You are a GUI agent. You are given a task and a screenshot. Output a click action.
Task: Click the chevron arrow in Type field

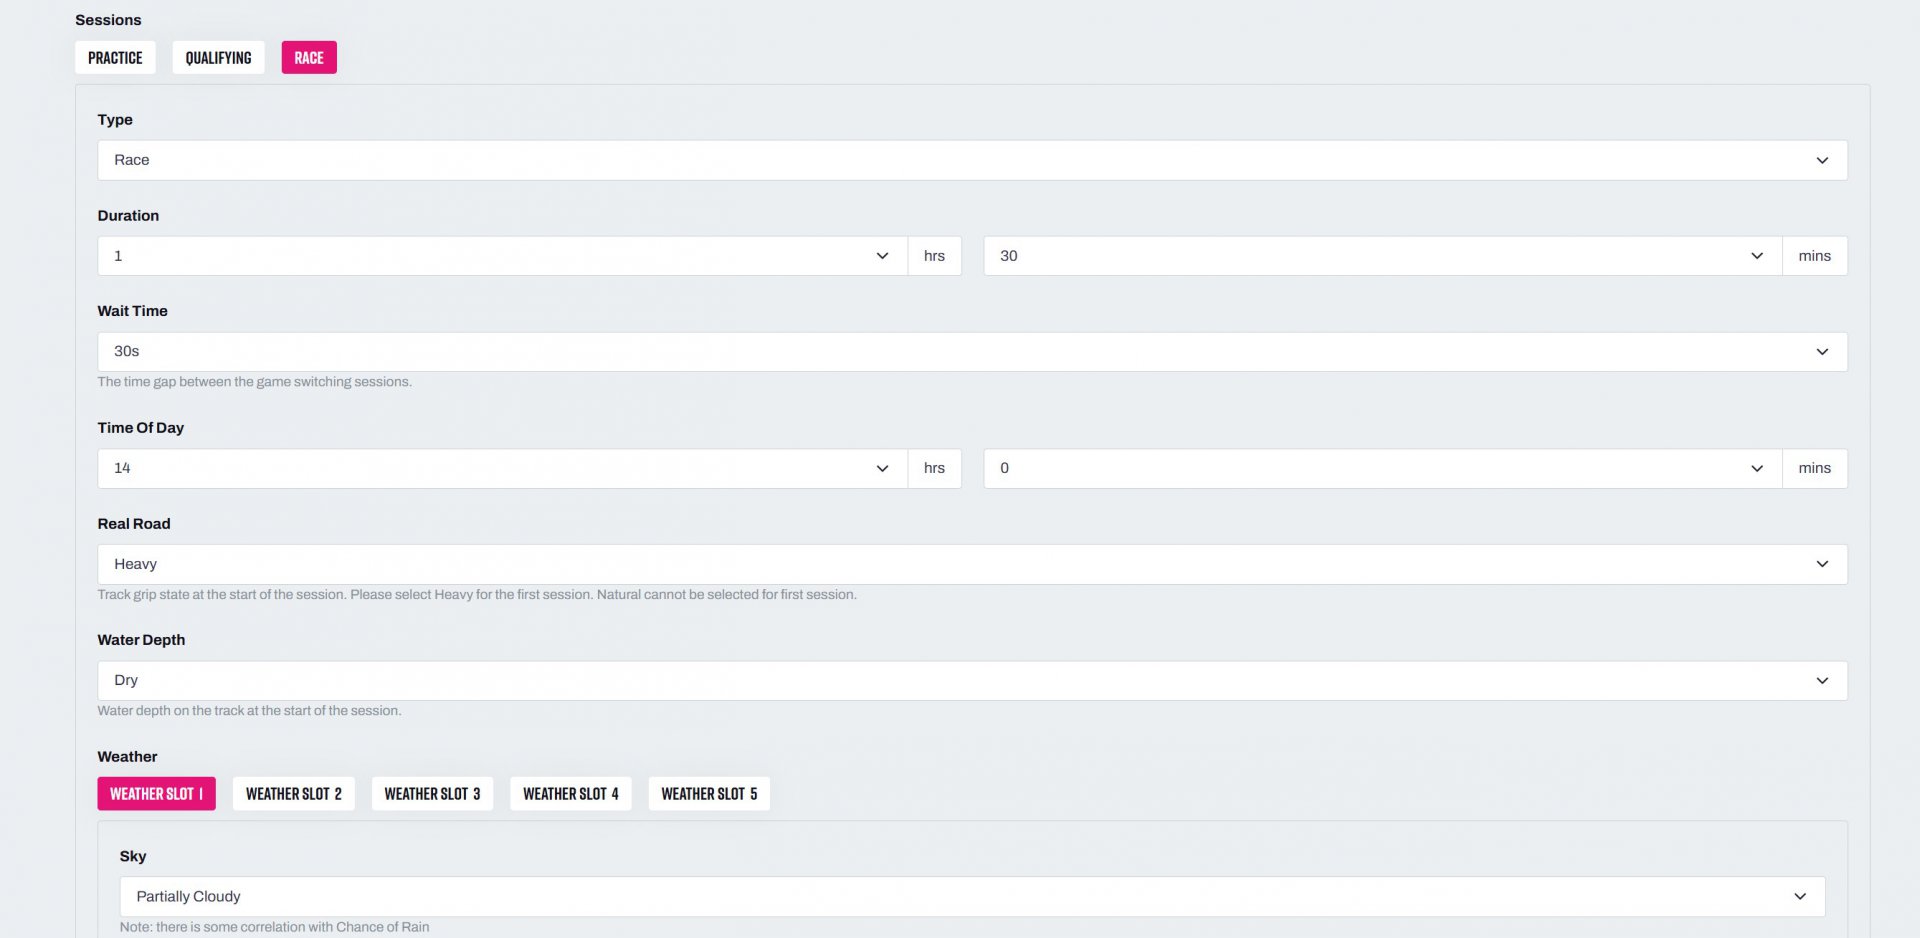1822,160
